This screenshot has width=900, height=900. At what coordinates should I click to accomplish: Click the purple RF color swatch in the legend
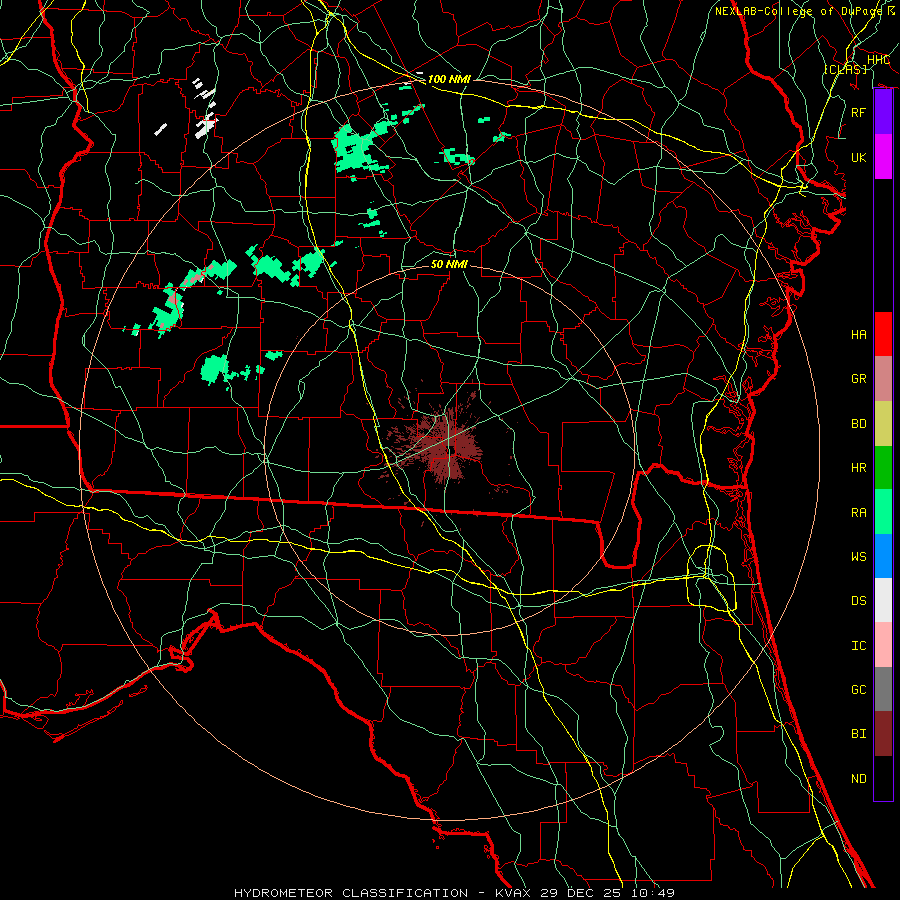tap(883, 112)
